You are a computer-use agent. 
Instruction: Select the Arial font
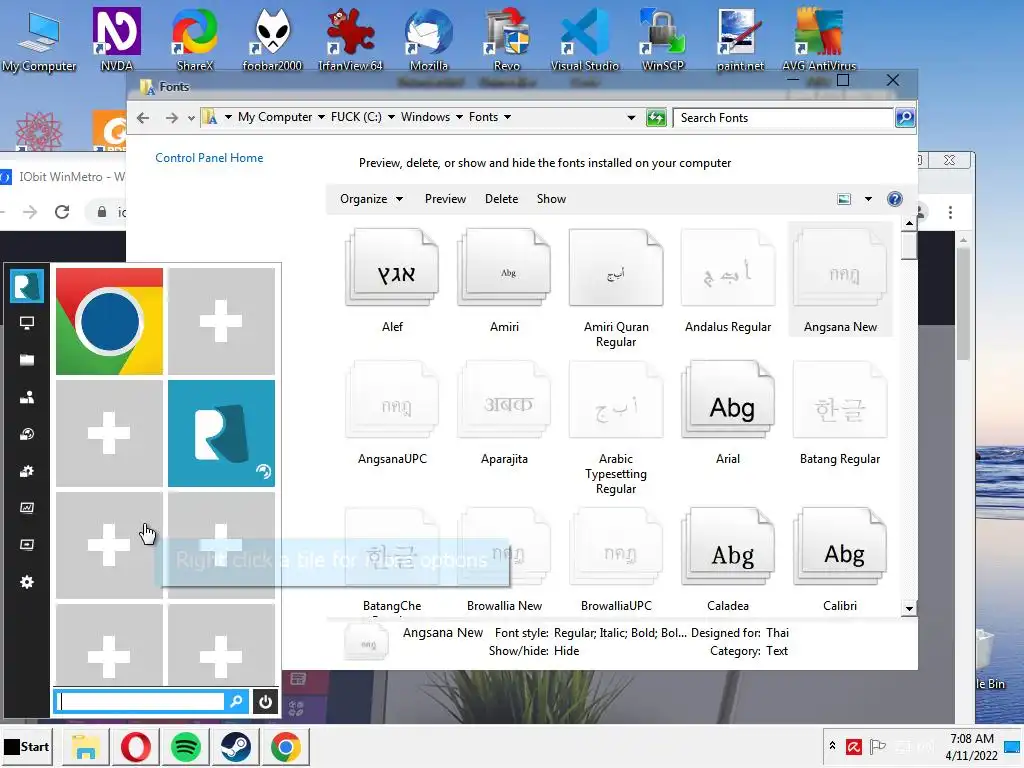(728, 413)
